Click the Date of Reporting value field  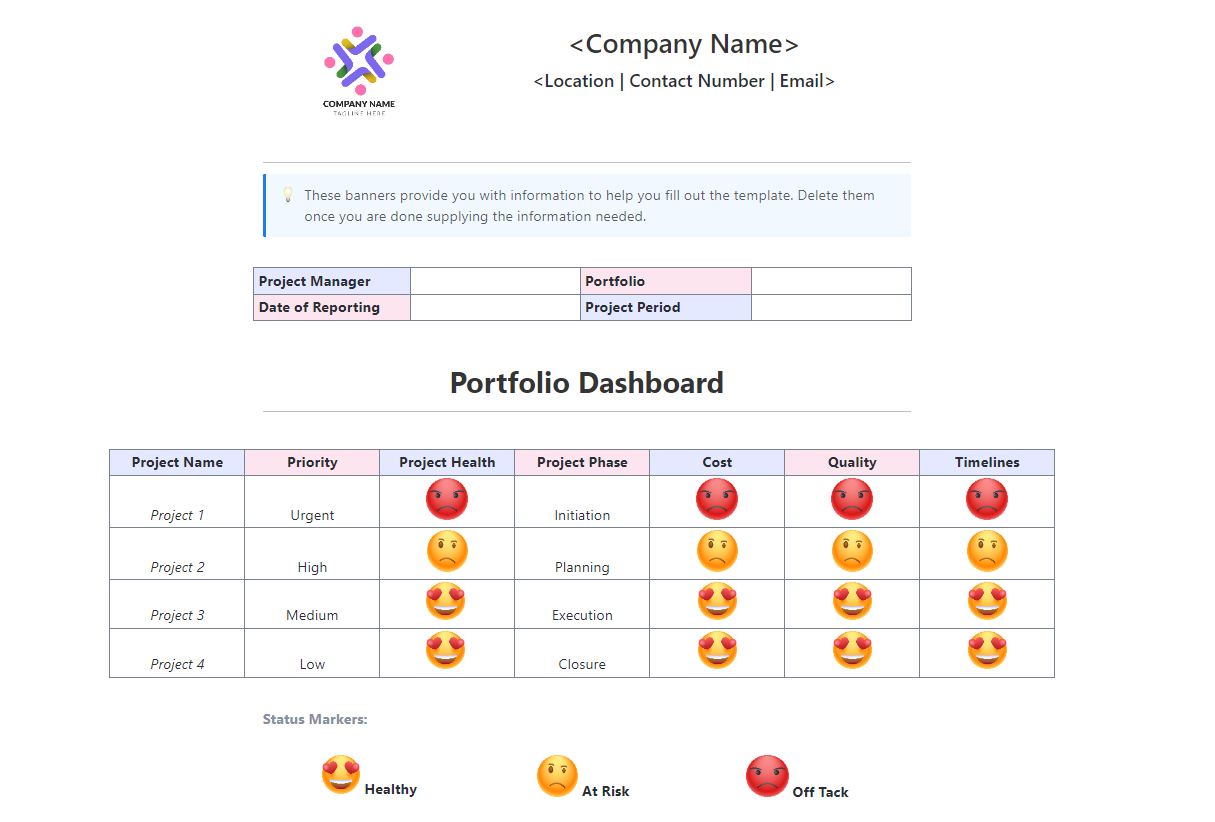(x=496, y=307)
